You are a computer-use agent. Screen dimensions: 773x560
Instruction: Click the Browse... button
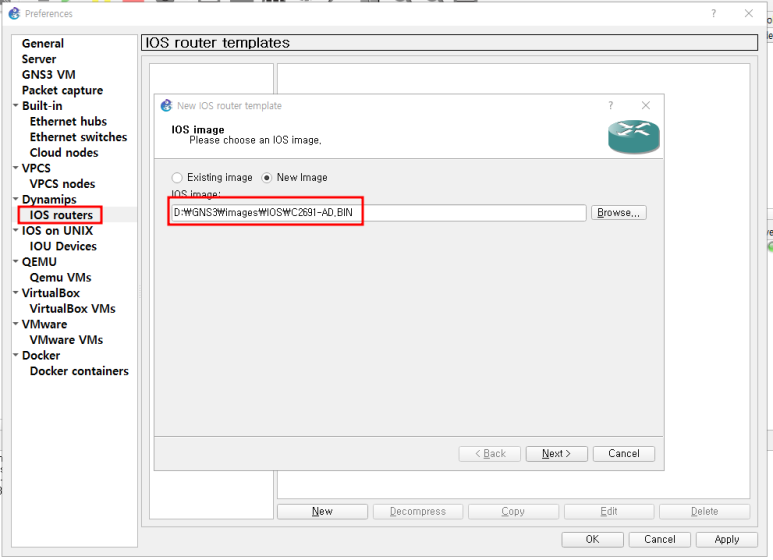pyautogui.click(x=619, y=213)
